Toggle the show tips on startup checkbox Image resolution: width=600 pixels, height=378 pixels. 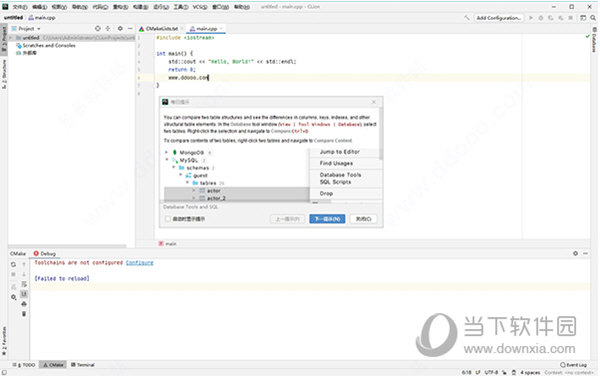[x=168, y=219]
